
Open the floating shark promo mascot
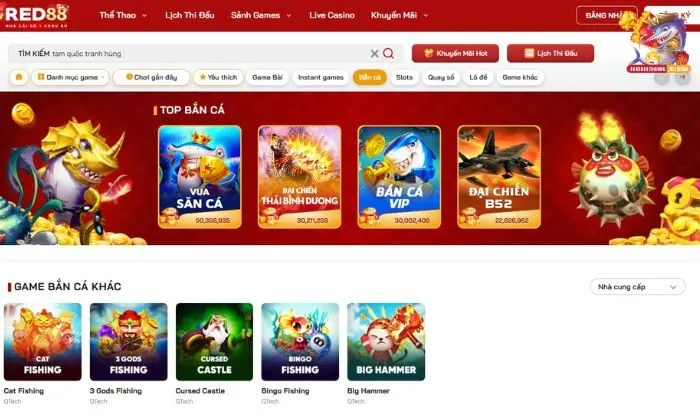pos(658,42)
